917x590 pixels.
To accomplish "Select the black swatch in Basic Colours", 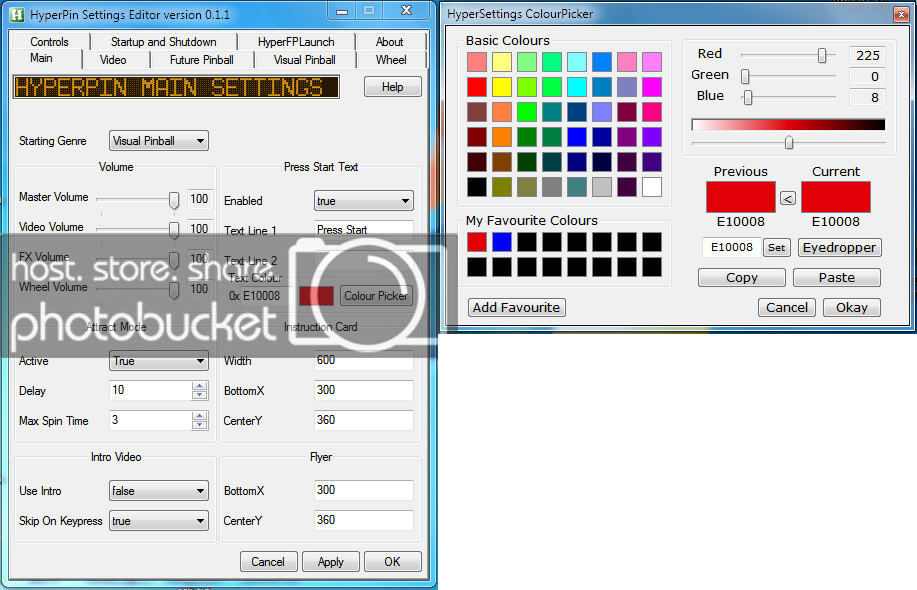I will (477, 187).
